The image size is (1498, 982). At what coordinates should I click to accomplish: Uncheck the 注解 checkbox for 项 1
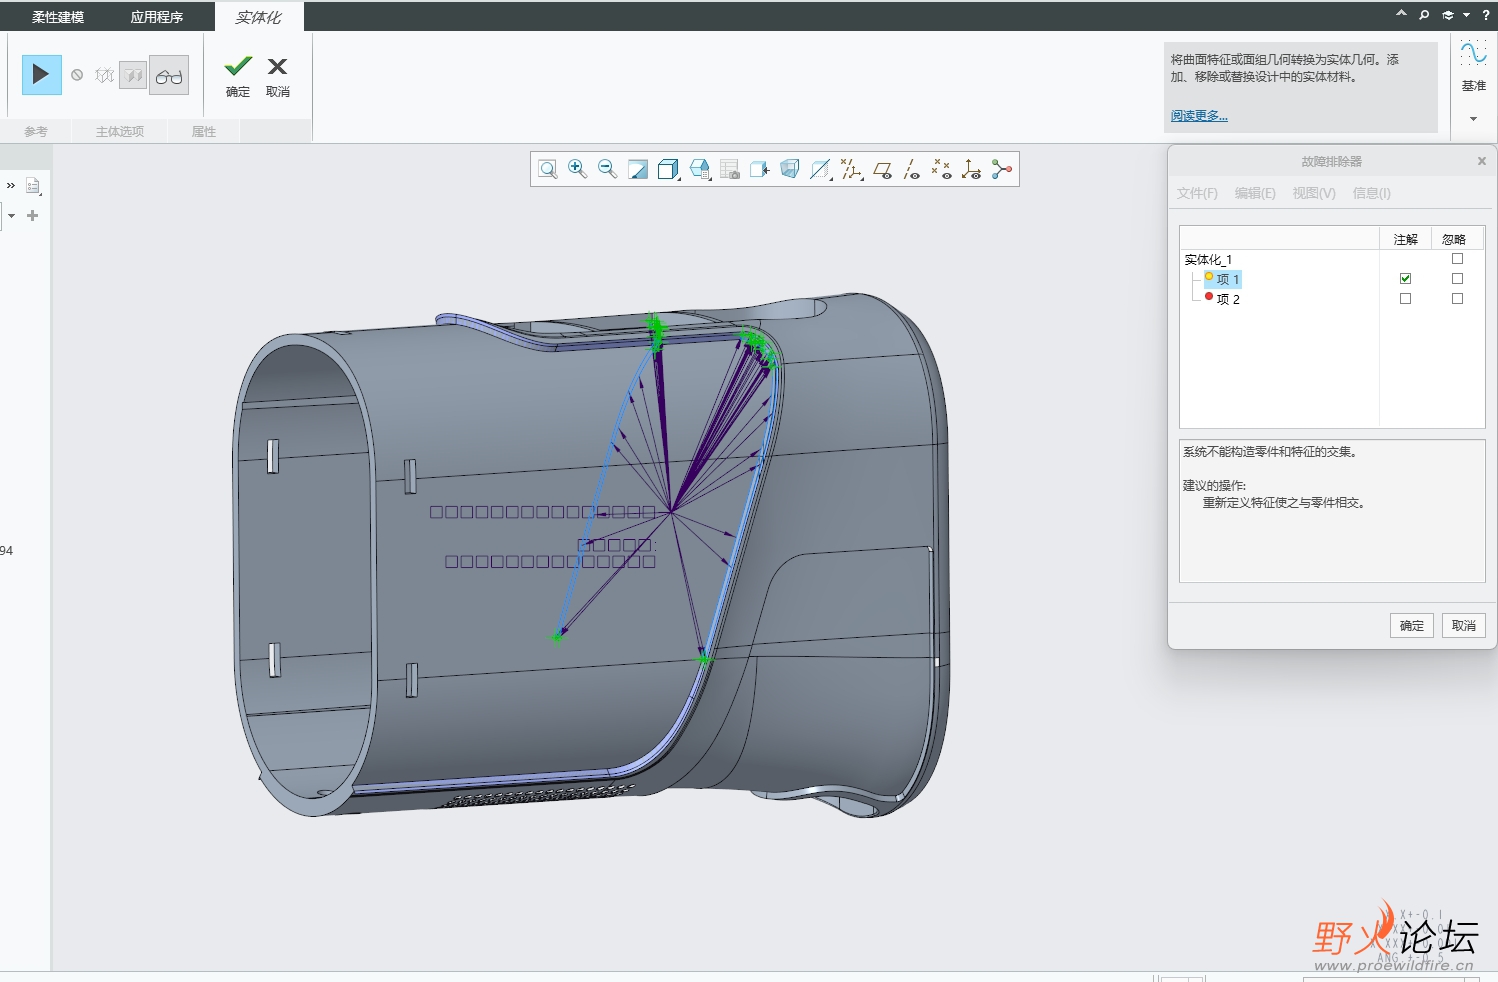pyautogui.click(x=1405, y=278)
